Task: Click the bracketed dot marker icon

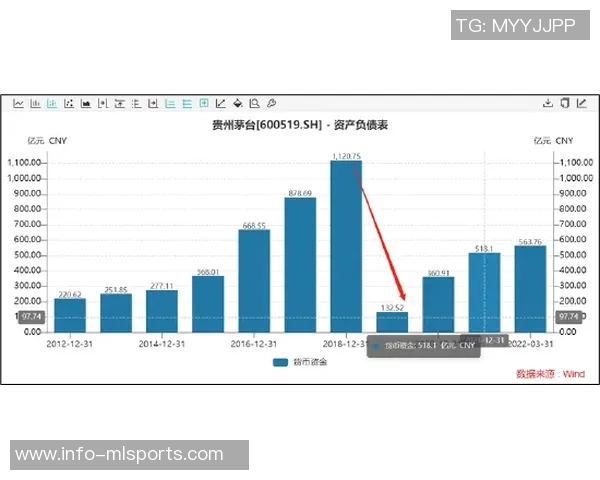Action: [x=103, y=103]
